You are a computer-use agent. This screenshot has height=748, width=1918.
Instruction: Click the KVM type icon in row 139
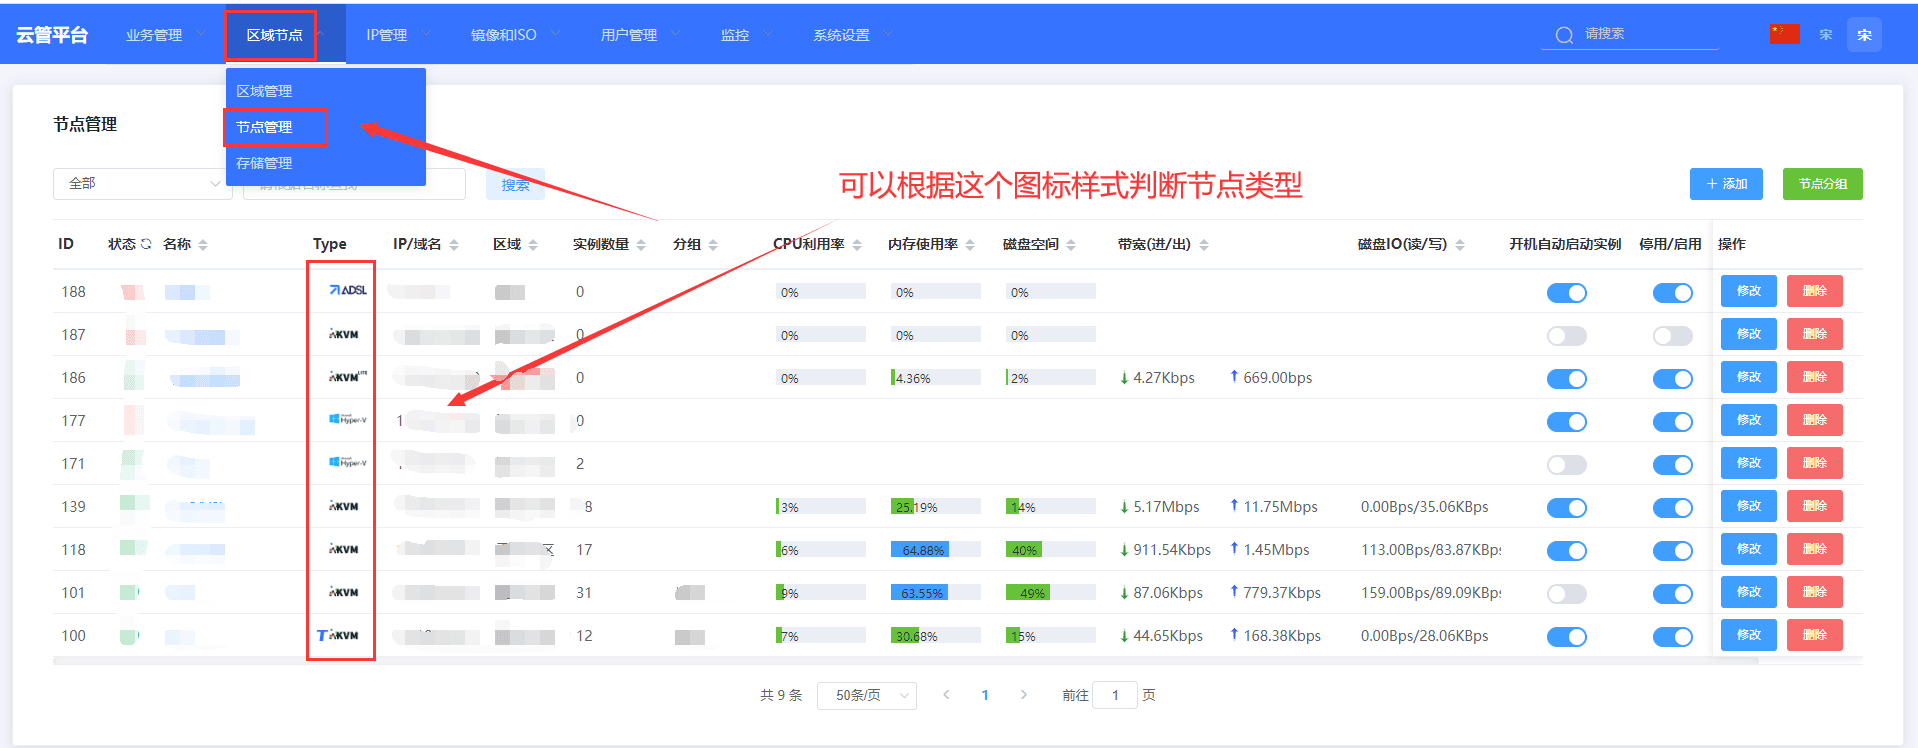click(x=344, y=506)
